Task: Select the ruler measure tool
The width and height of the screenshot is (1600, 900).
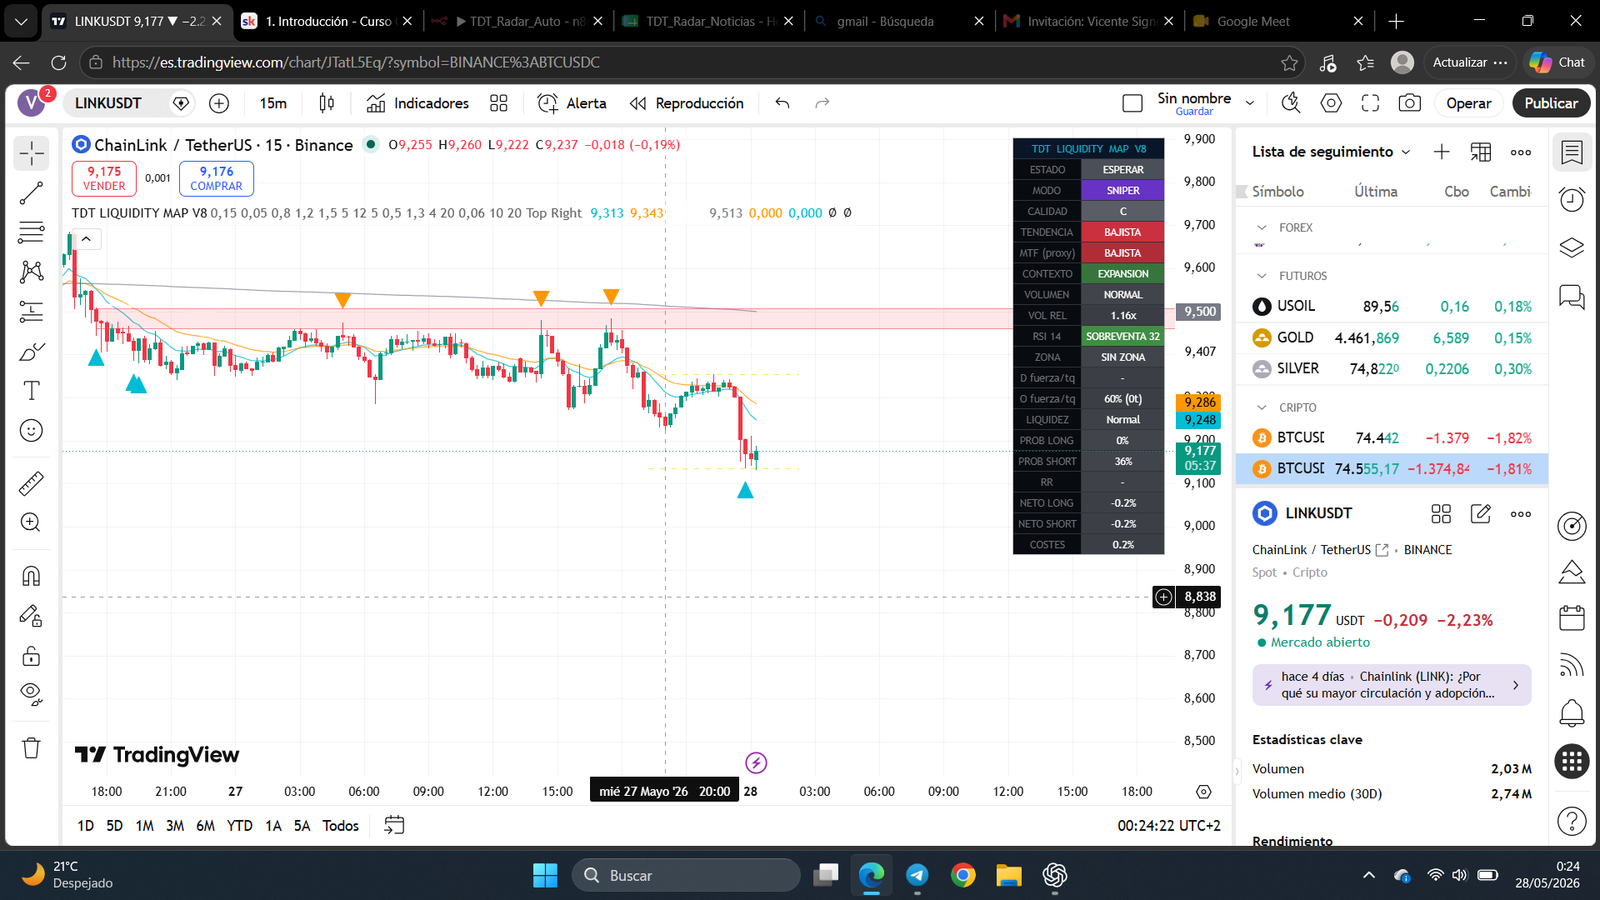Action: click(x=32, y=484)
